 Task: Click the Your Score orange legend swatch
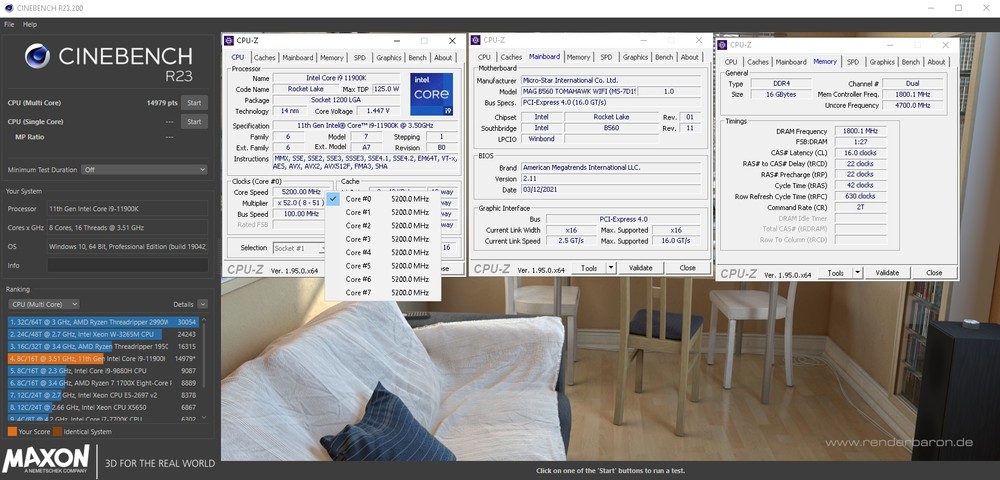point(12,432)
